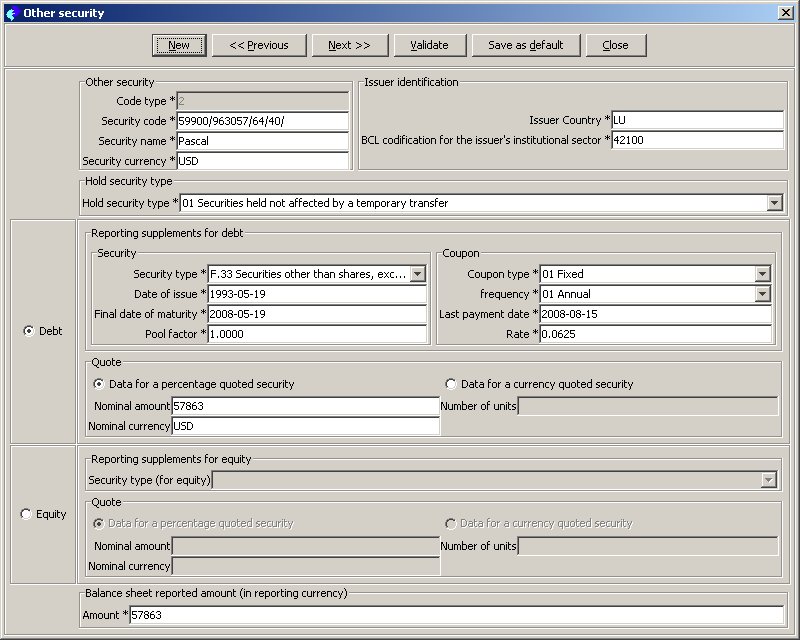Screen dimensions: 800x640
Task: Click the Security name field
Action: (x=261, y=141)
